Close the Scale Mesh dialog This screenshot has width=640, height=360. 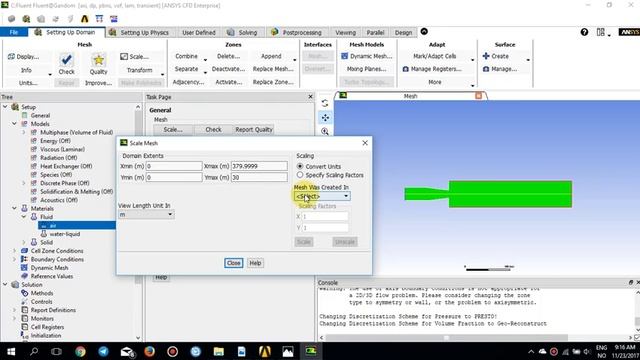tap(365, 142)
